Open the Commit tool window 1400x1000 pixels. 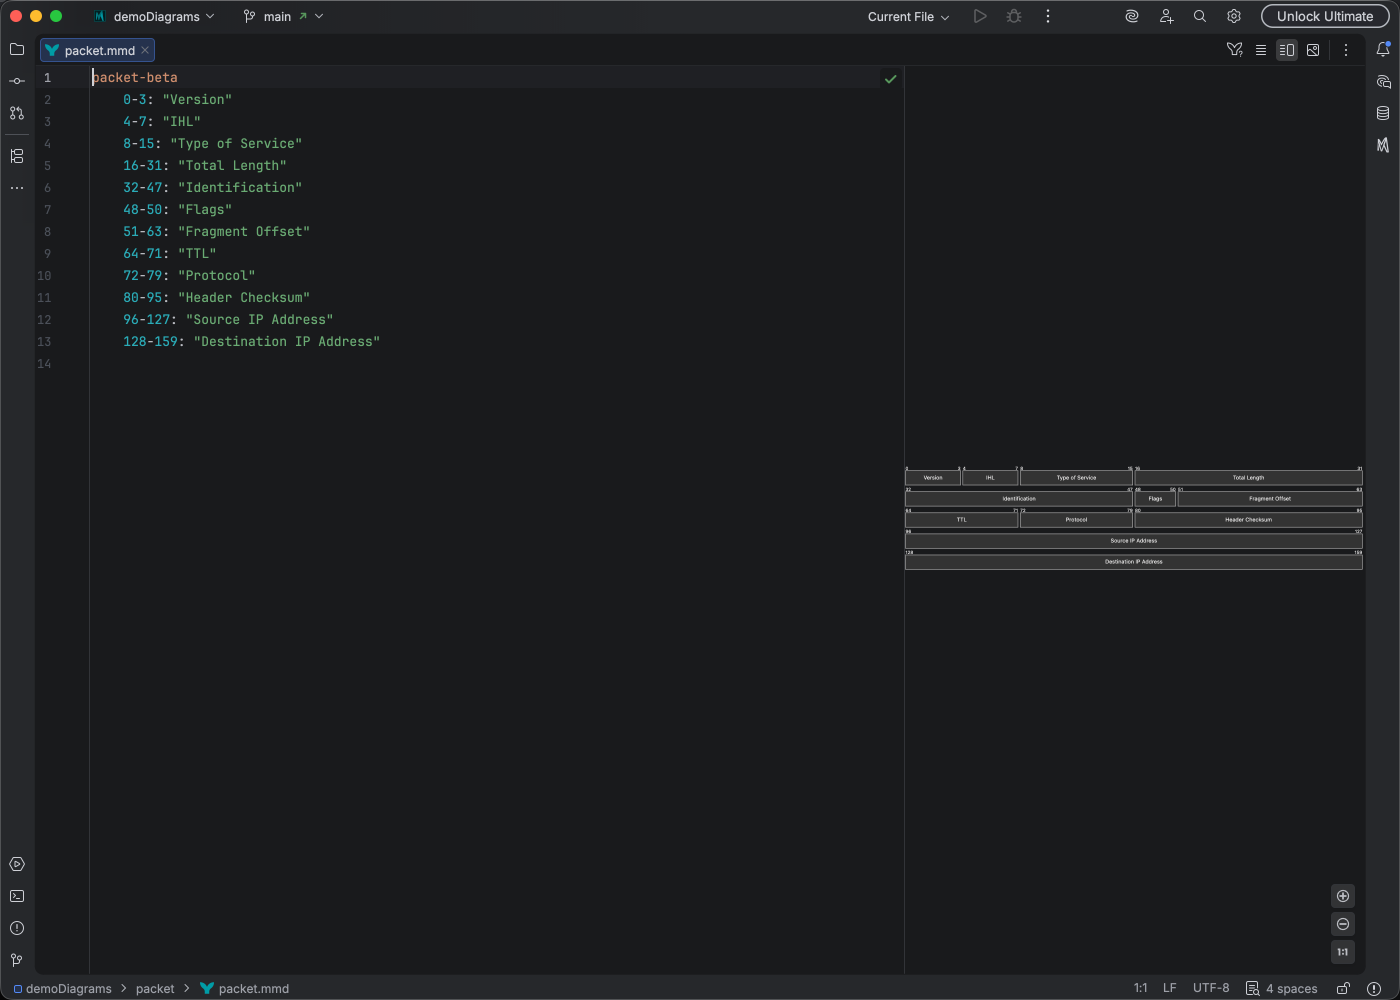click(16, 81)
